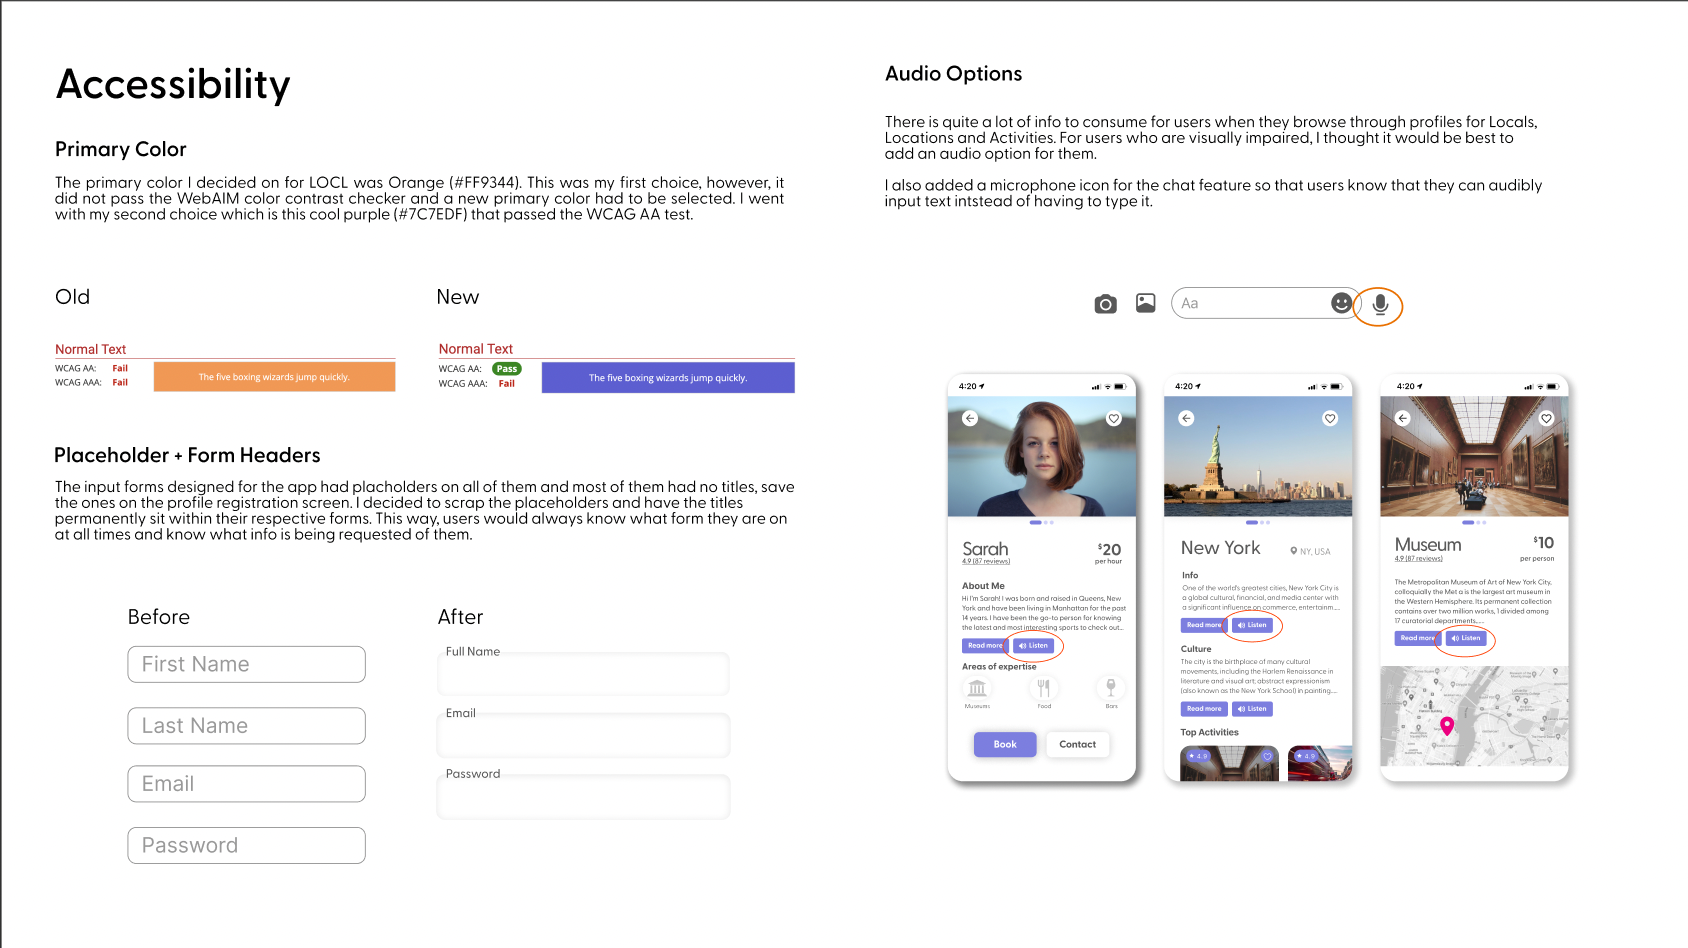This screenshot has width=1688, height=948.
Task: Open the image gallery icon beside the camera
Action: tap(1146, 303)
